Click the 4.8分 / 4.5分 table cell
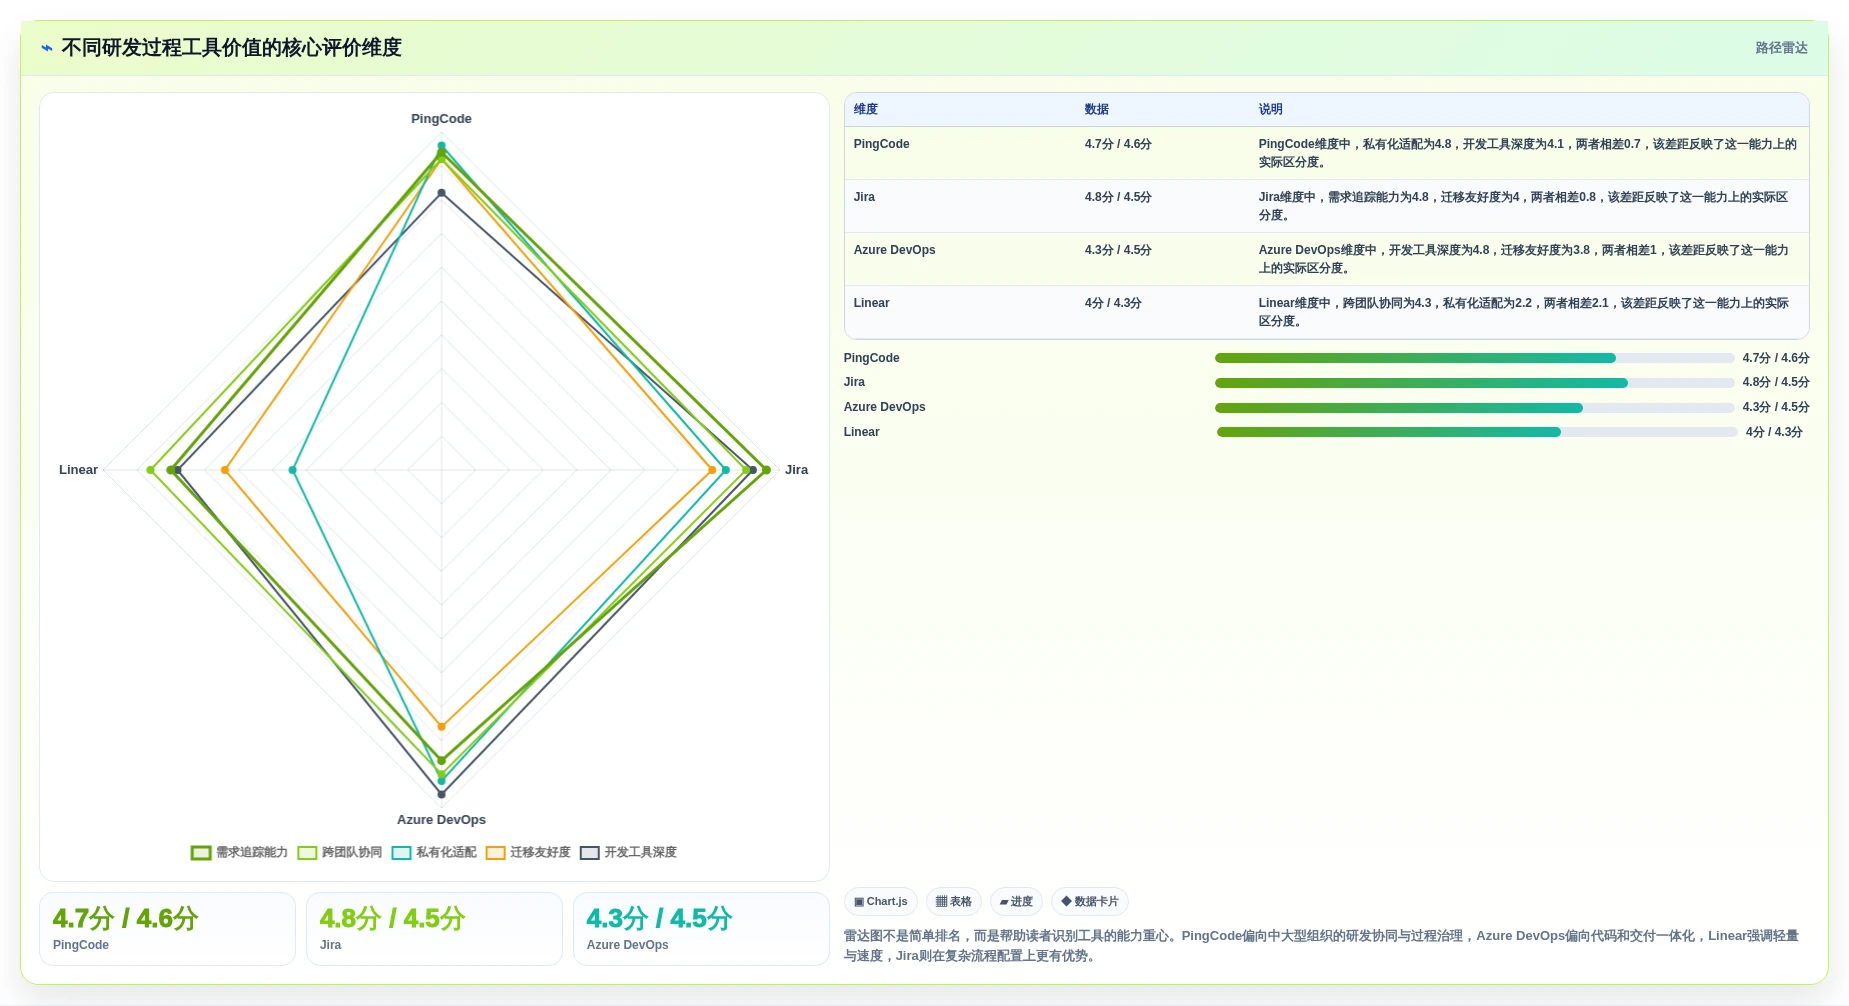Viewport: 1849px width, 1006px height. point(1118,197)
